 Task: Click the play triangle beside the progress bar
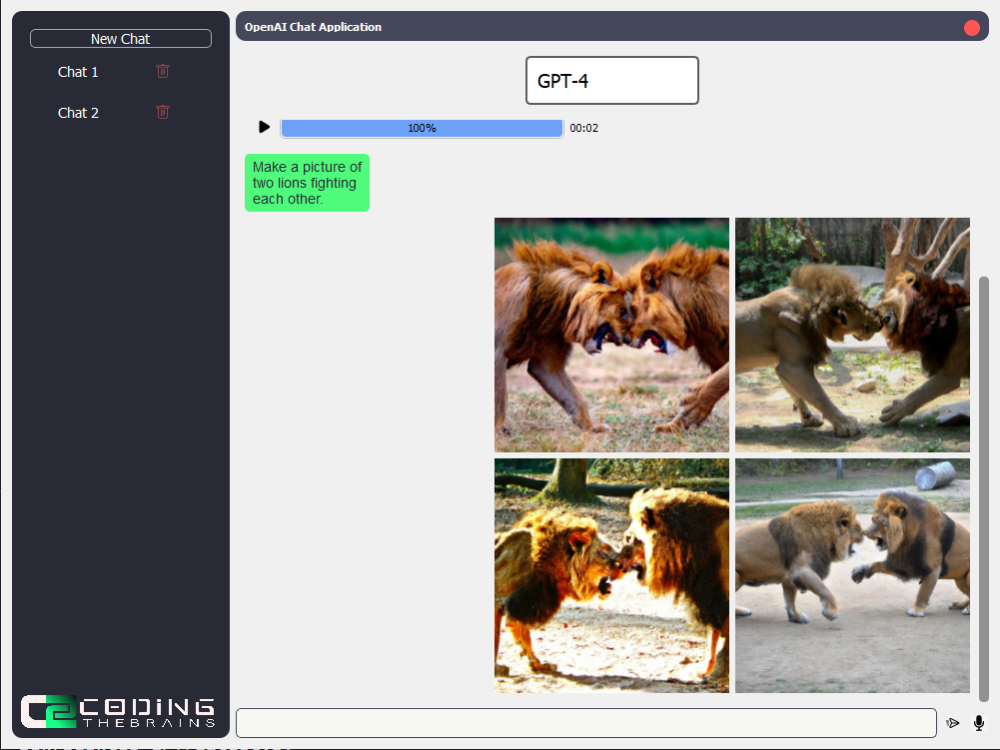[264, 127]
